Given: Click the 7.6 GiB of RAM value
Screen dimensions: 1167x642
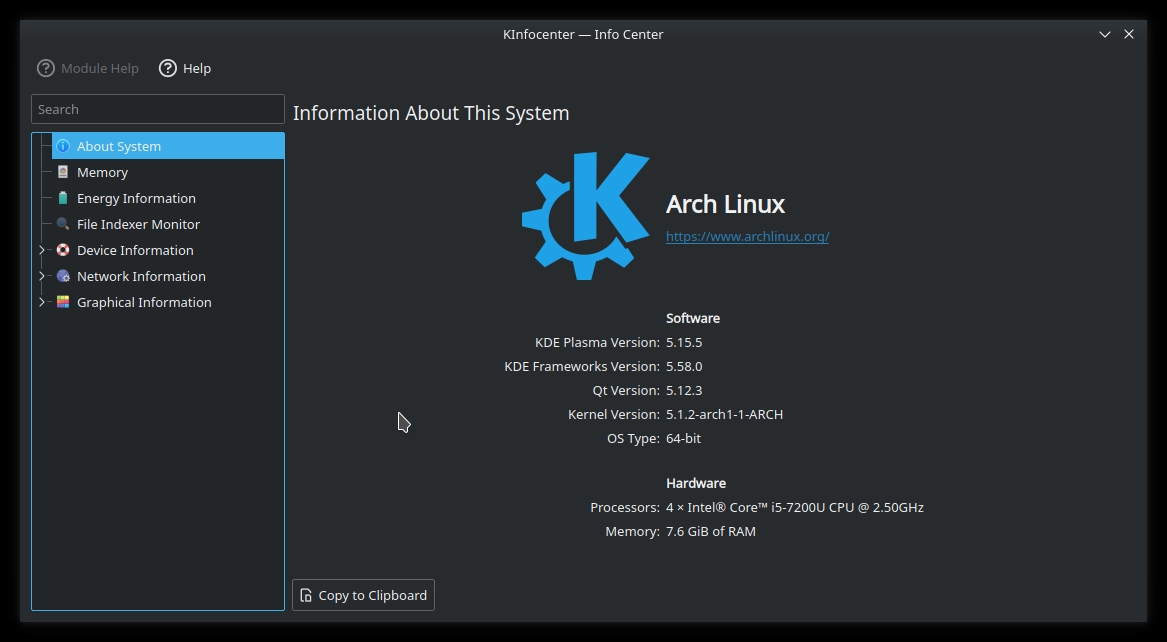Looking at the screenshot, I should pyautogui.click(x=711, y=531).
